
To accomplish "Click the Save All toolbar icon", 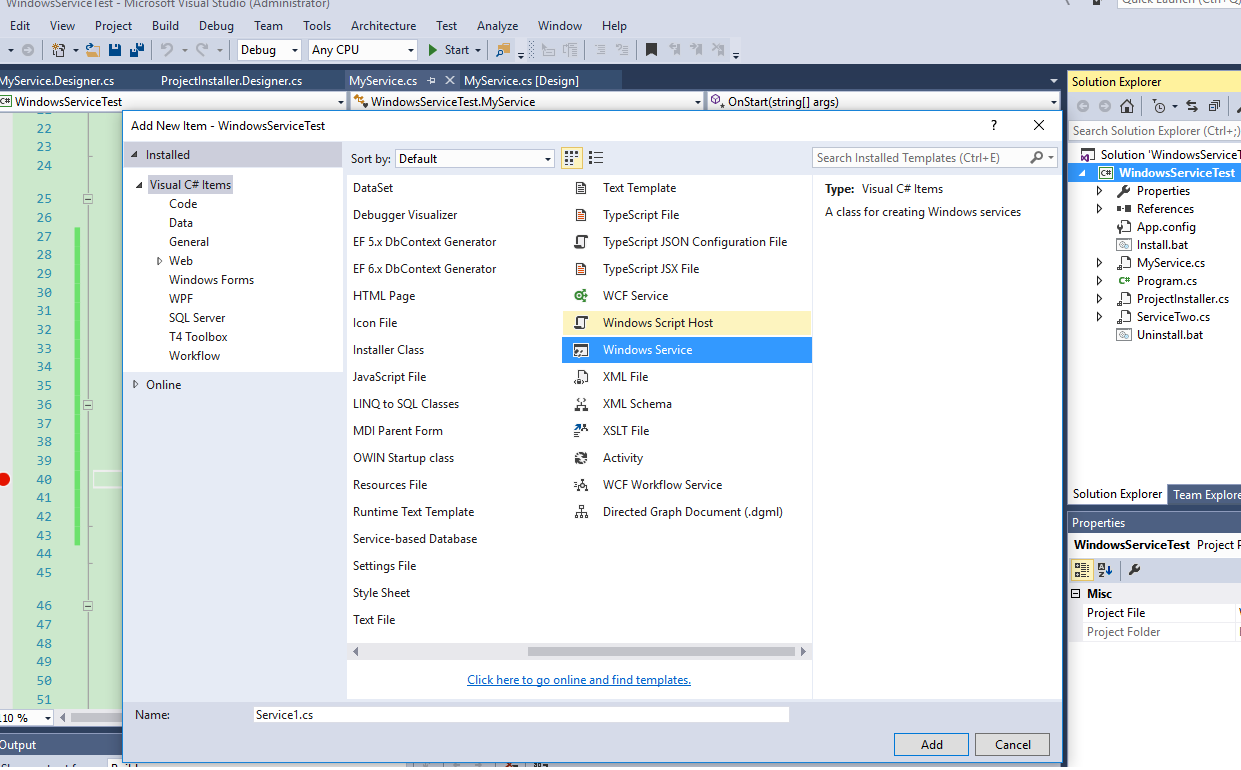I will point(136,50).
